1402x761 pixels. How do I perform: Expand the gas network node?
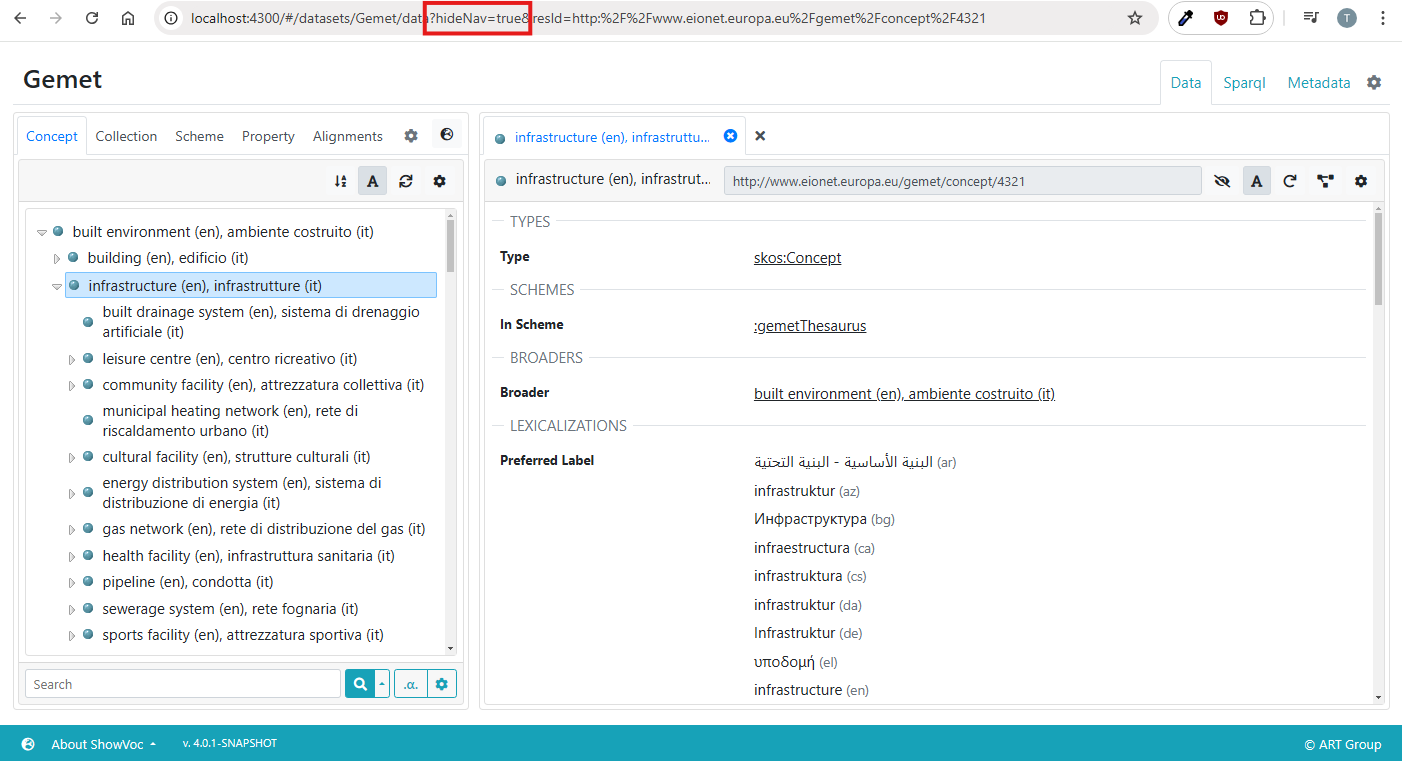coord(72,529)
